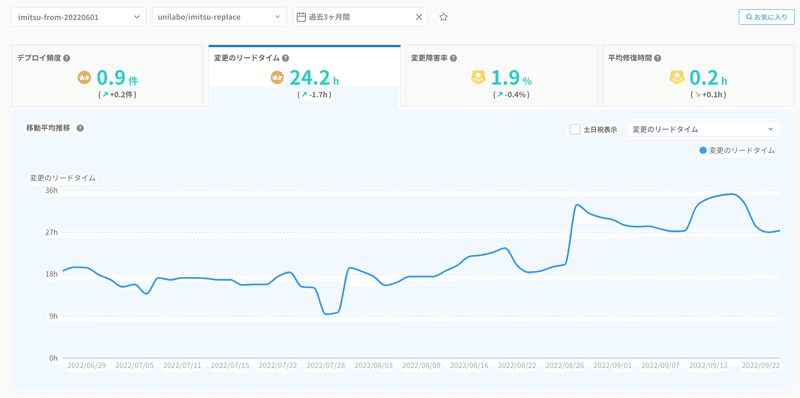The height and width of the screenshot is (398, 800).
Task: Click the 1.9% value
Action: (x=512, y=78)
